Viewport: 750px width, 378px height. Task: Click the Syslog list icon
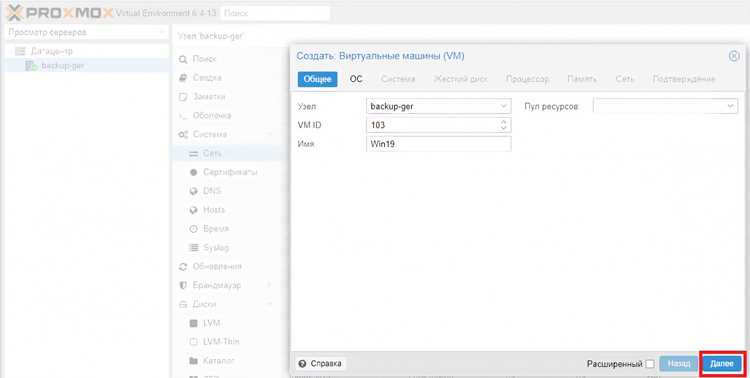193,248
